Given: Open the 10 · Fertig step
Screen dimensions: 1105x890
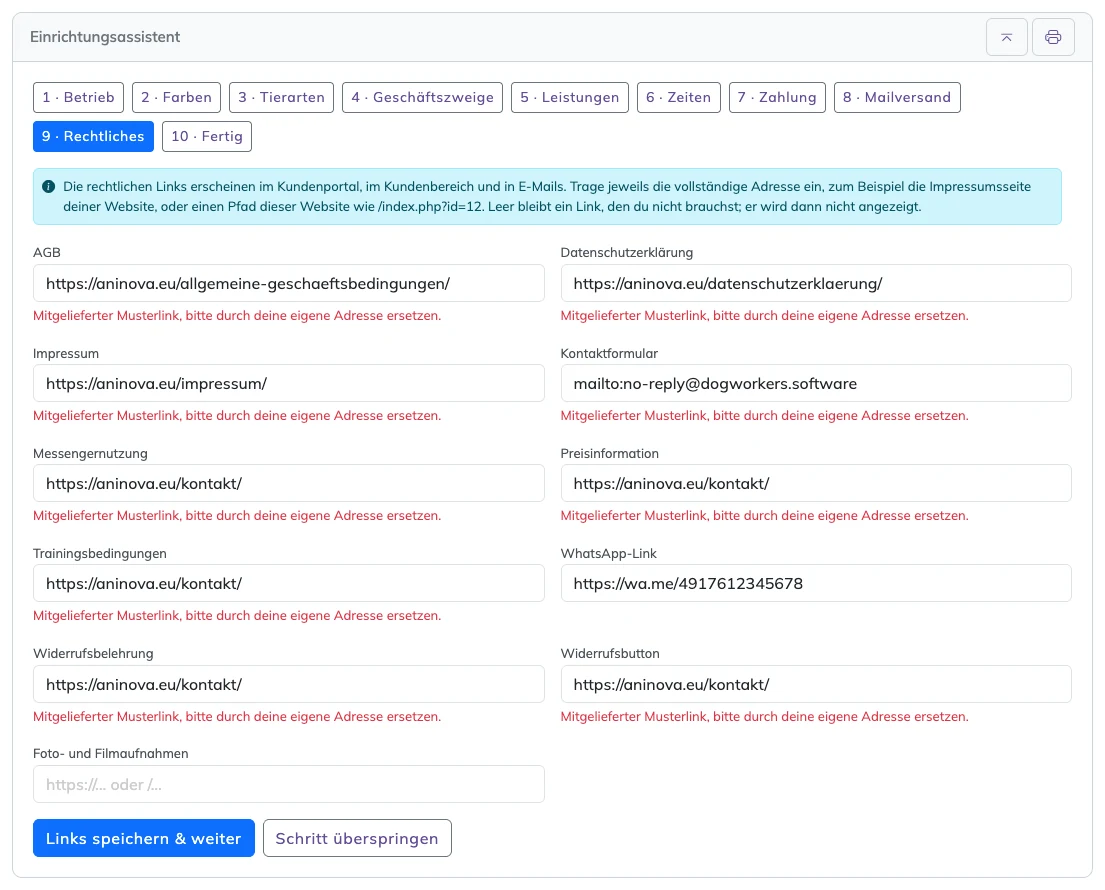Looking at the screenshot, I should click(x=206, y=137).
